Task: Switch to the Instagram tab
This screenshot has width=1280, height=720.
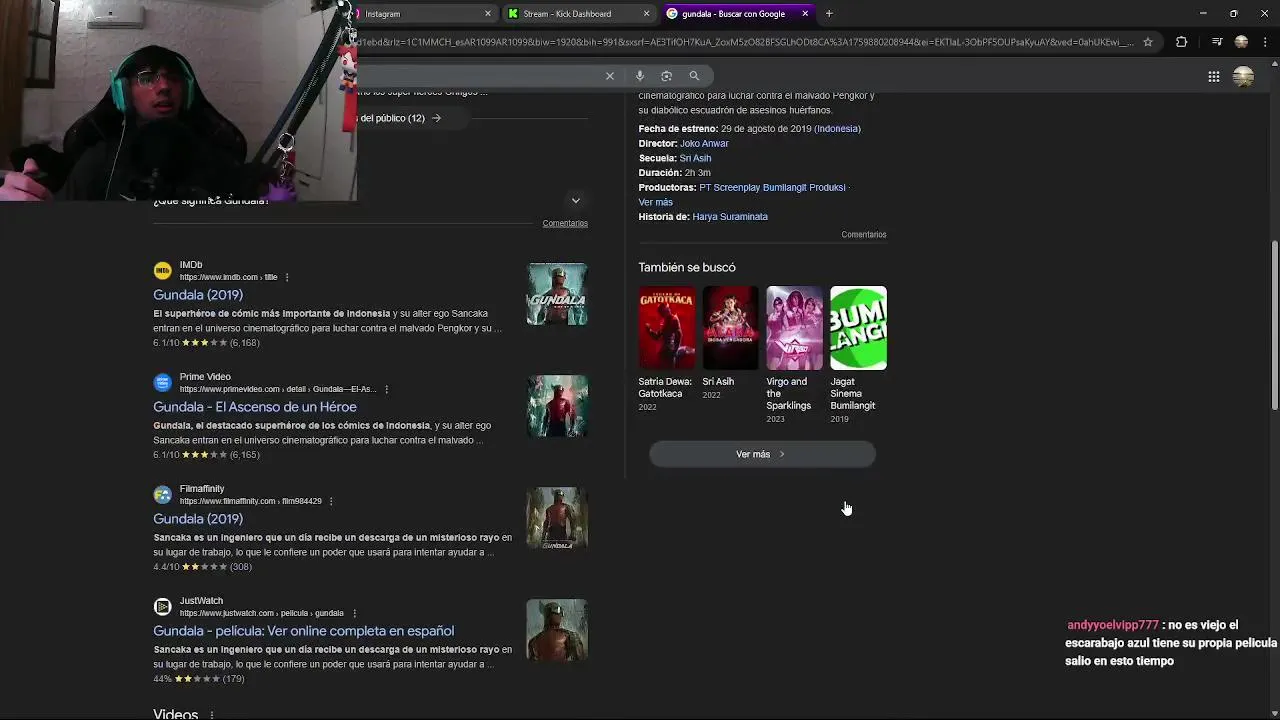Action: [423, 14]
